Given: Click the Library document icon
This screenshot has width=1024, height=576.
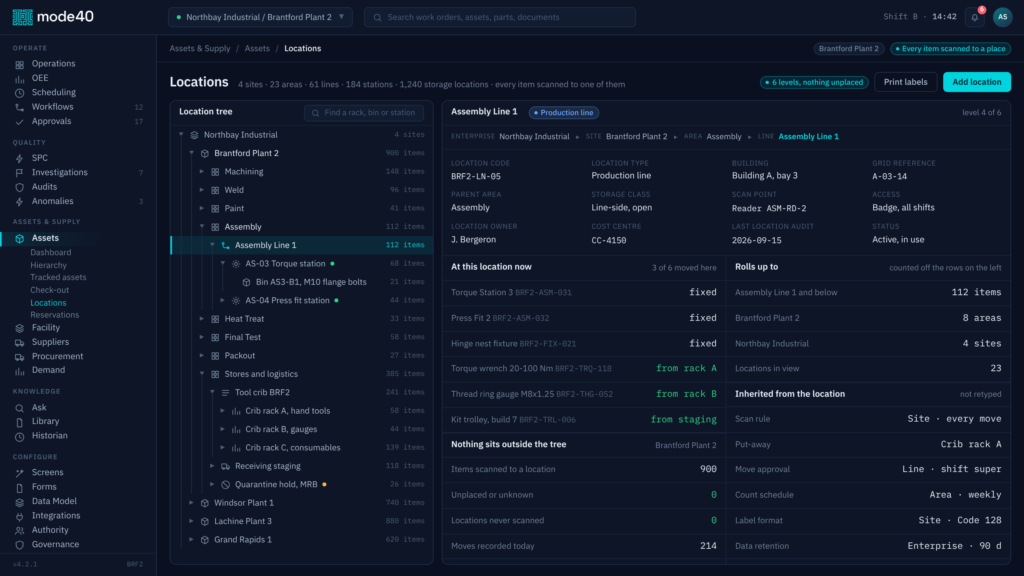Looking at the screenshot, I should (x=20, y=422).
